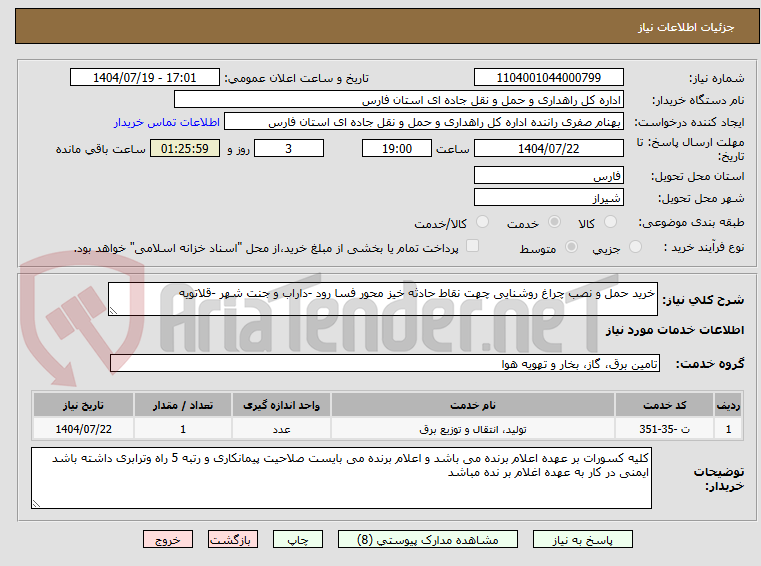Click need date cell 1404/07/22 in table
Viewport: 761px width, 566px height.
83,429
